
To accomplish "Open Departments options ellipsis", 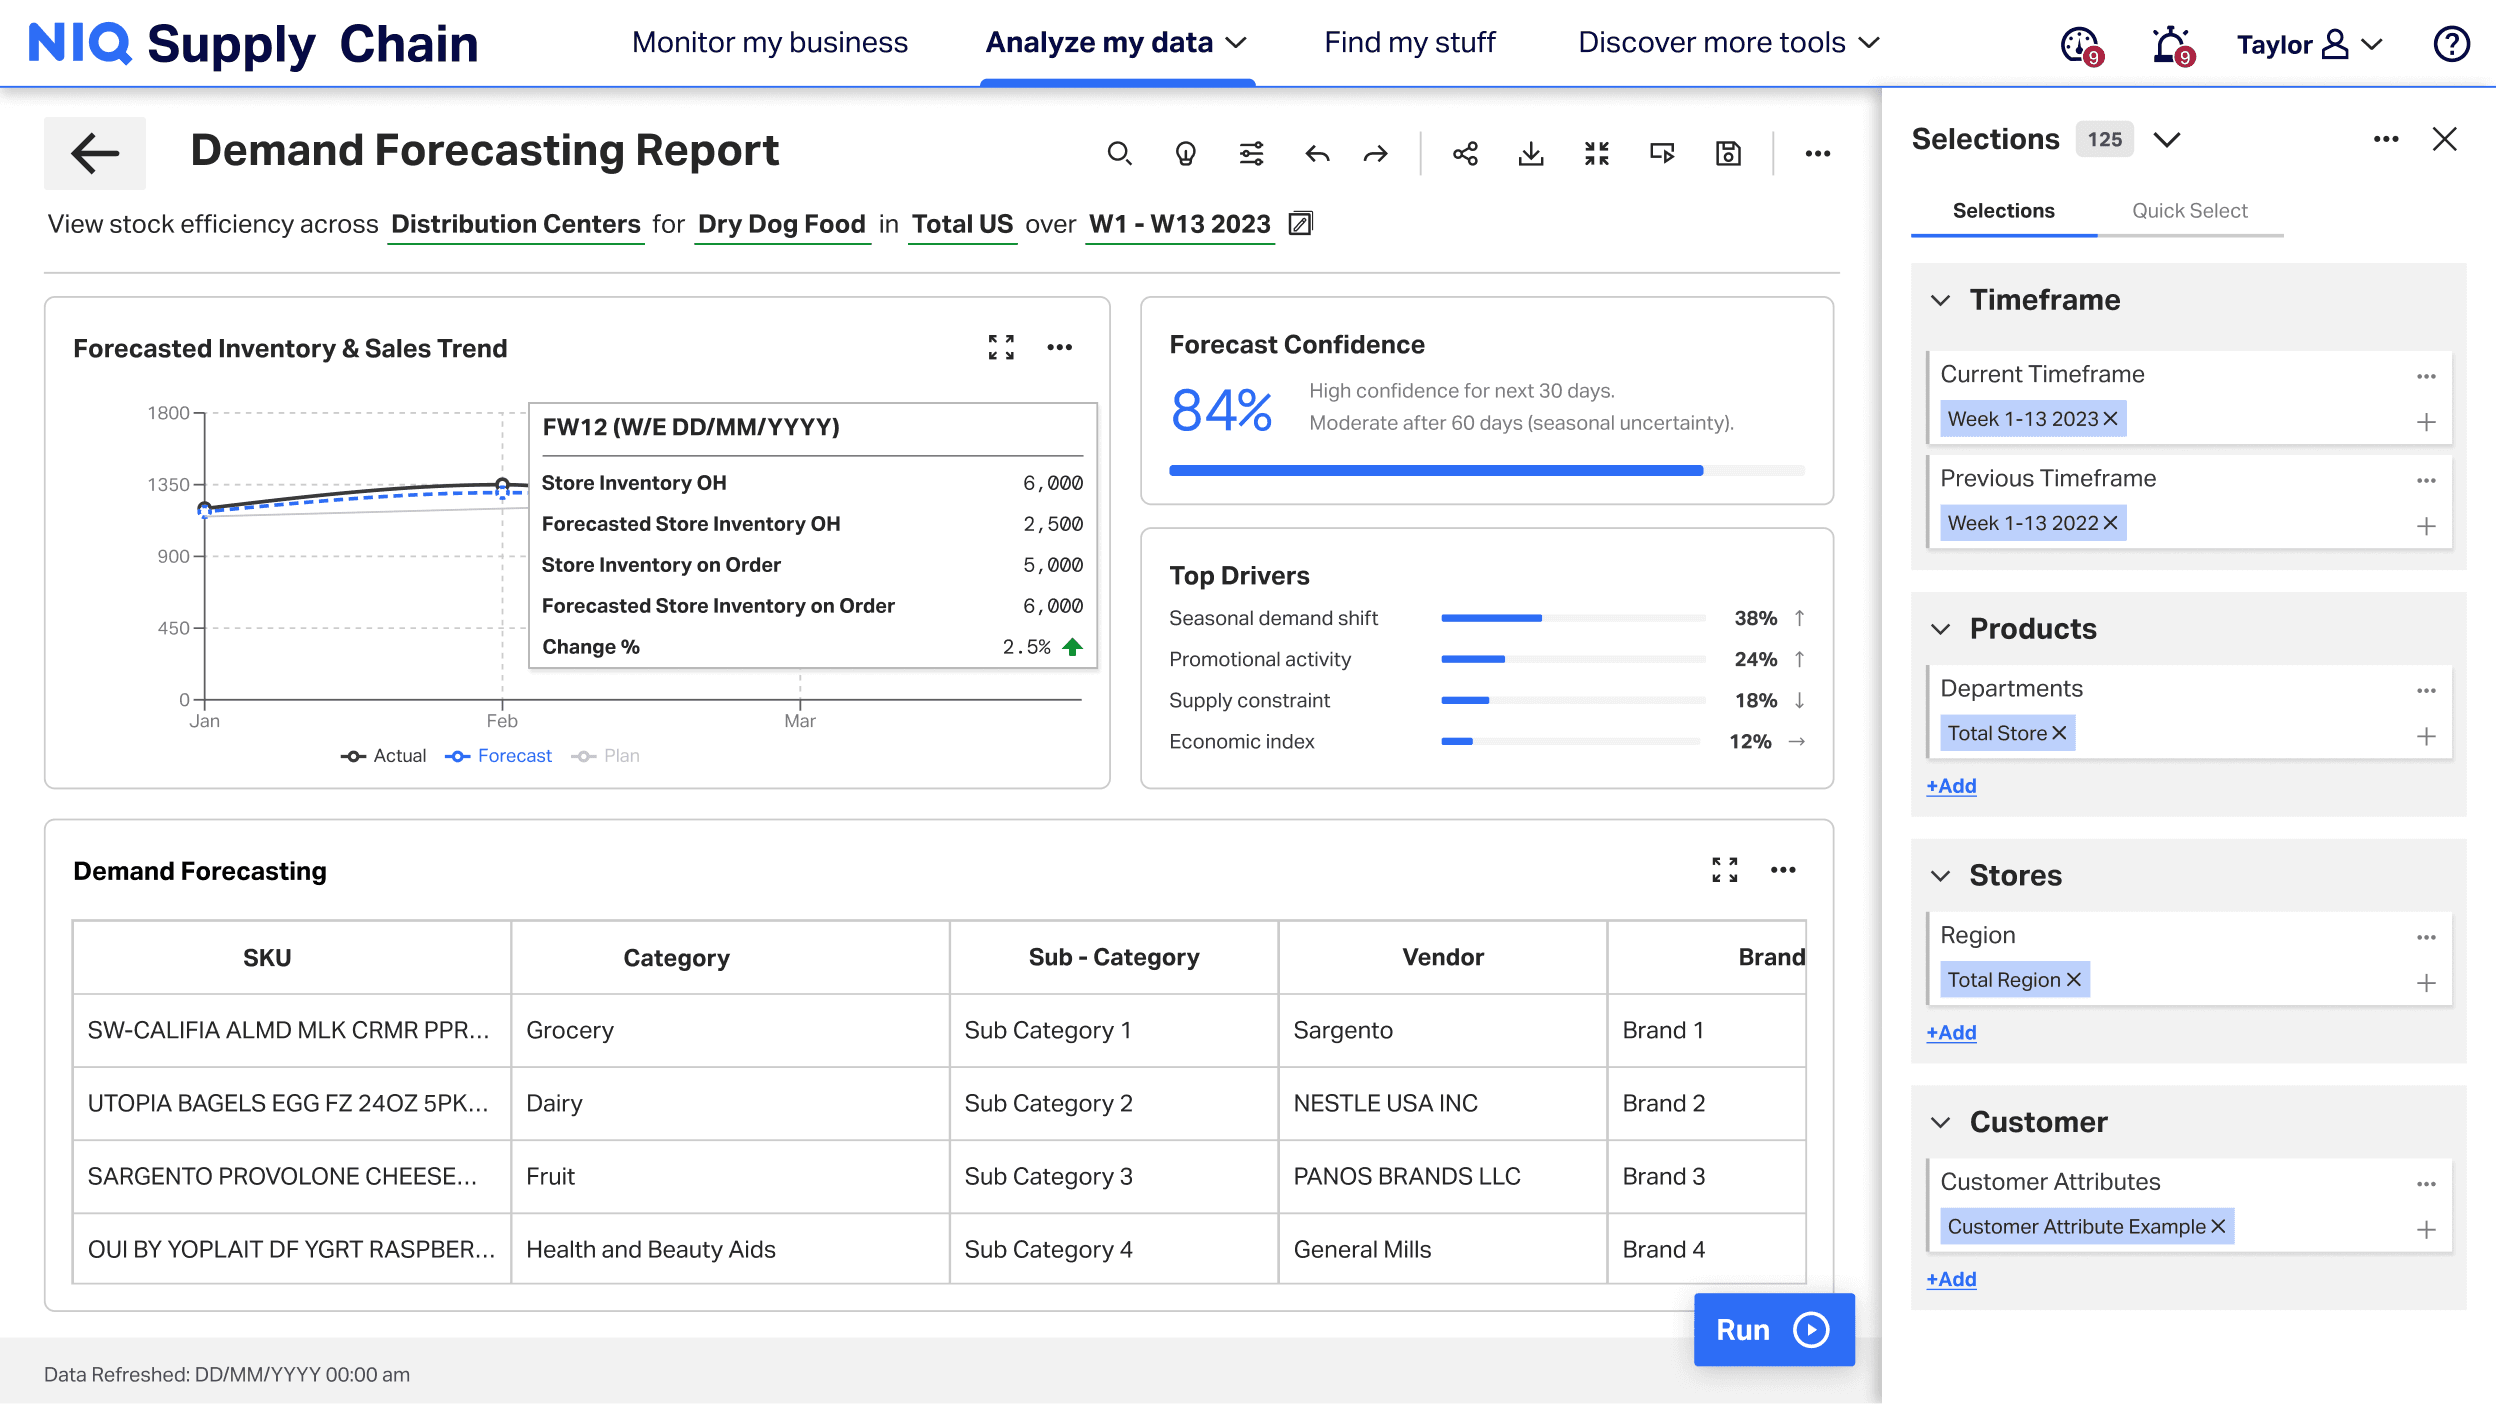I will [x=2426, y=690].
